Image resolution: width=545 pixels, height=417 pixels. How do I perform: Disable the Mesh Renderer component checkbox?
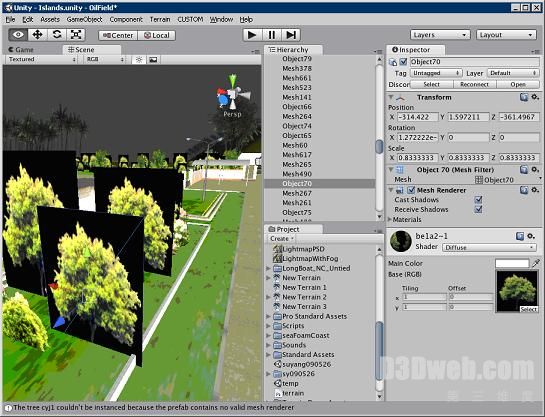[x=411, y=190]
